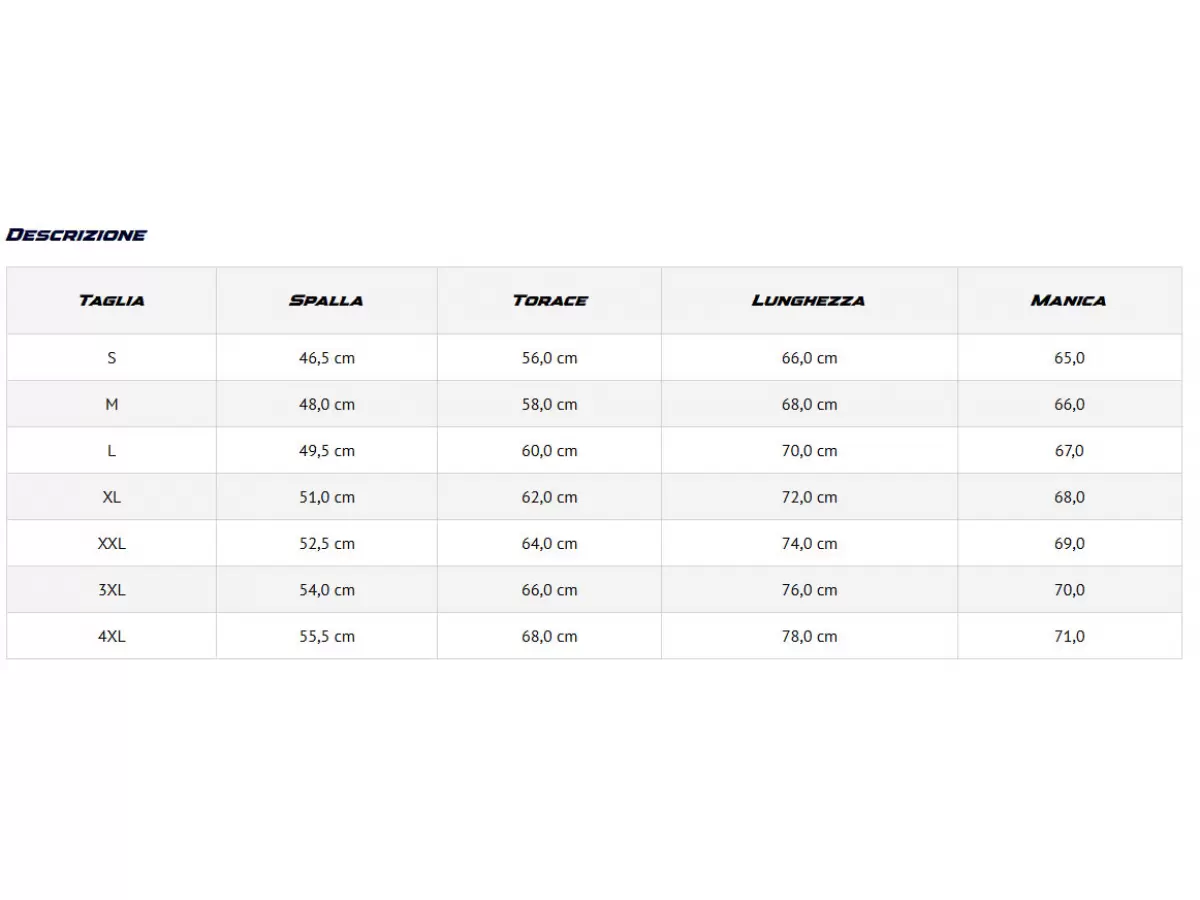Click the Lunghezza column header
The height and width of the screenshot is (900, 1200).
coord(809,300)
